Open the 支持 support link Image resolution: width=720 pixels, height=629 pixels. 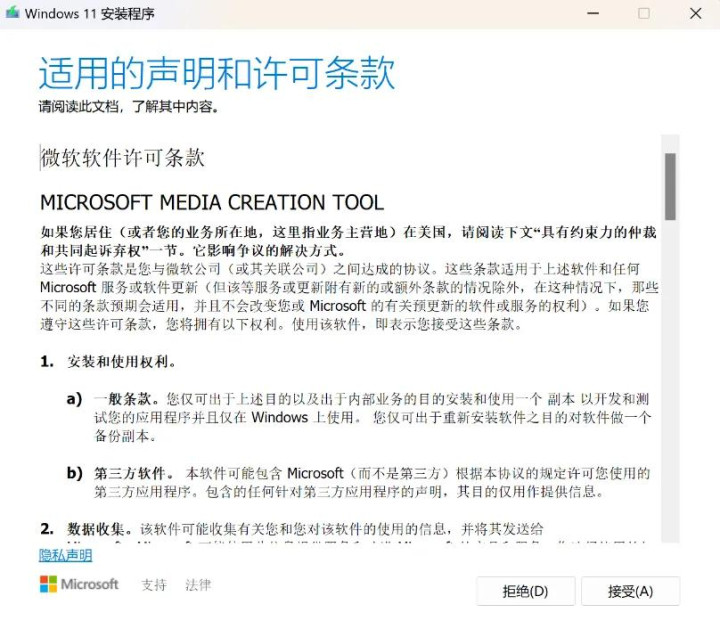[x=153, y=585]
